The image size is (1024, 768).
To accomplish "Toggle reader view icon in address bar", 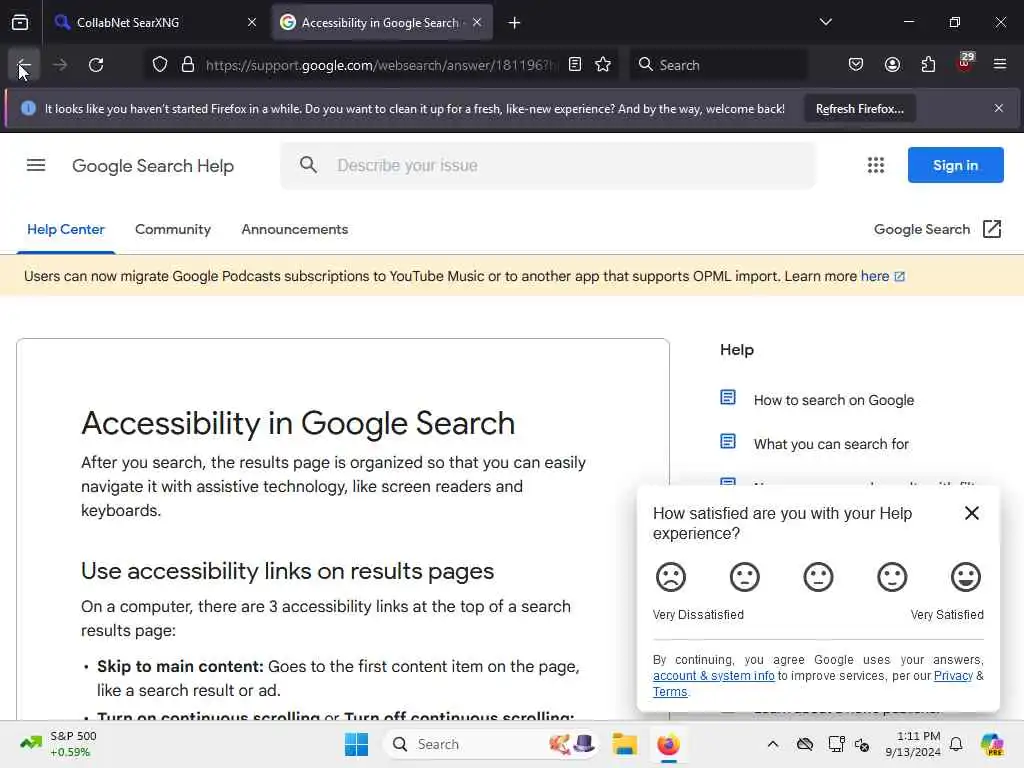I will 575,64.
